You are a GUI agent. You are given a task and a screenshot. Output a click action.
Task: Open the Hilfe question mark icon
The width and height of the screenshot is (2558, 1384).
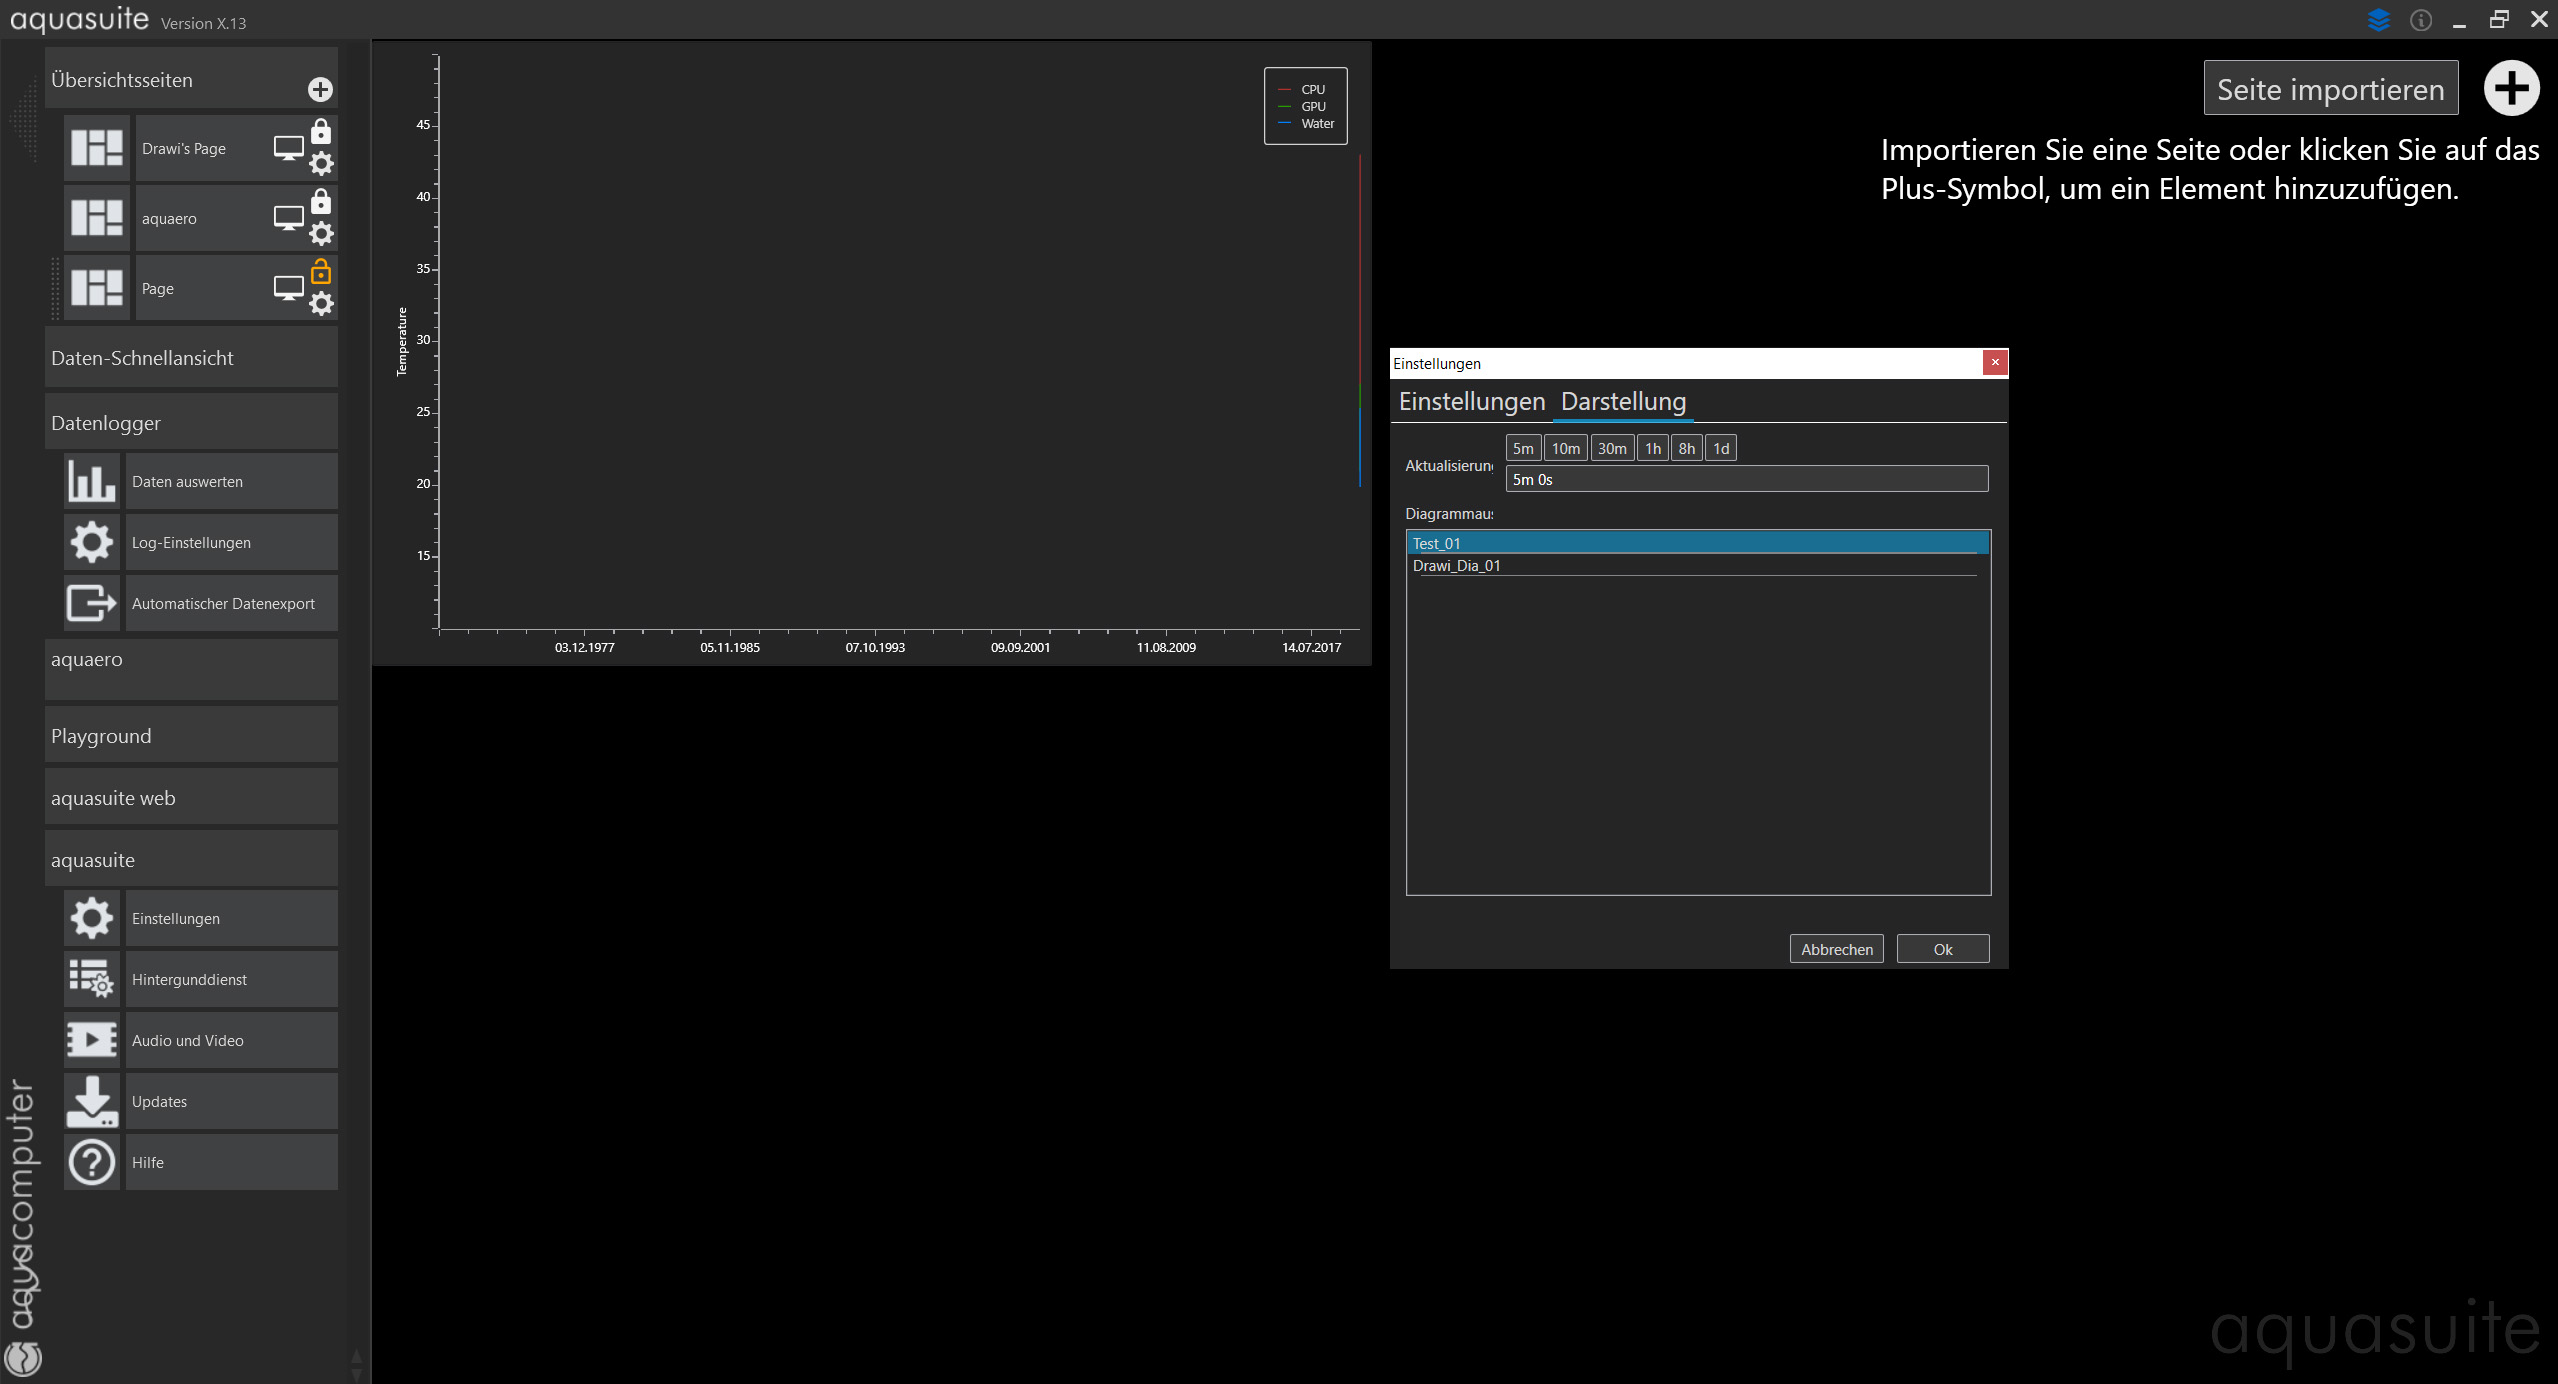click(92, 1163)
